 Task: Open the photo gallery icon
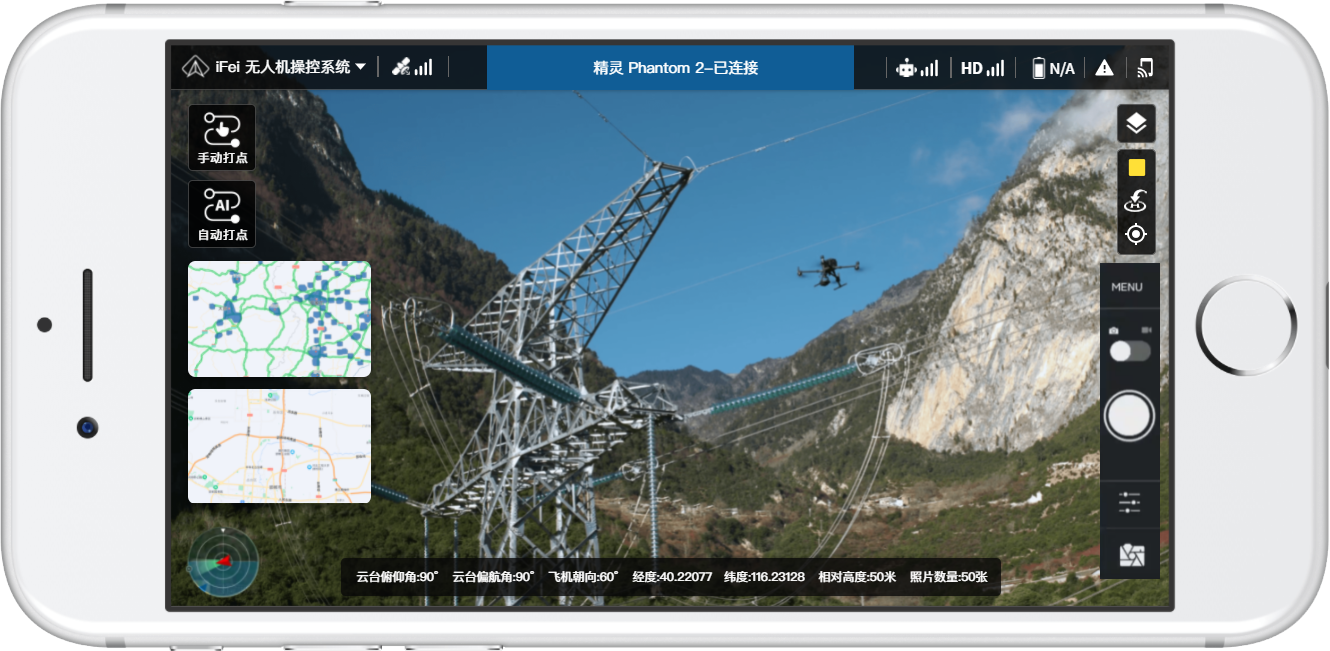(x=1132, y=556)
